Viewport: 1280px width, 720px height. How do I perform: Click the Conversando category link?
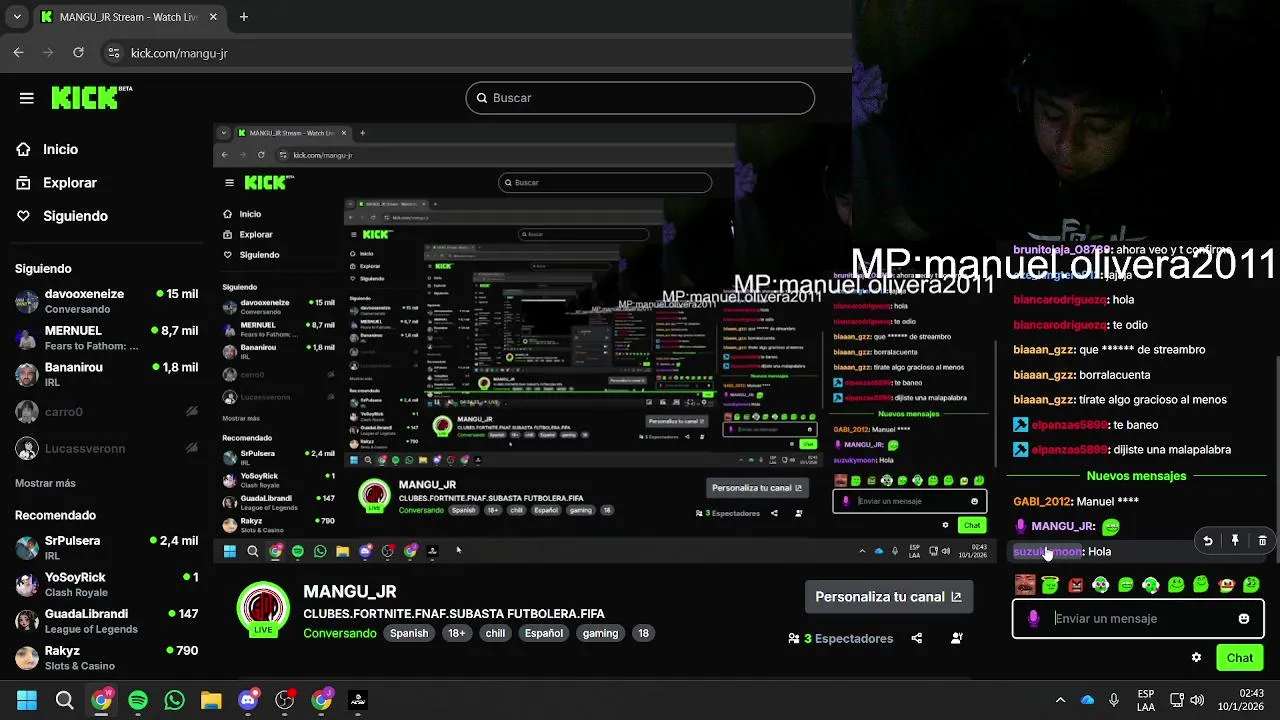pyautogui.click(x=340, y=633)
